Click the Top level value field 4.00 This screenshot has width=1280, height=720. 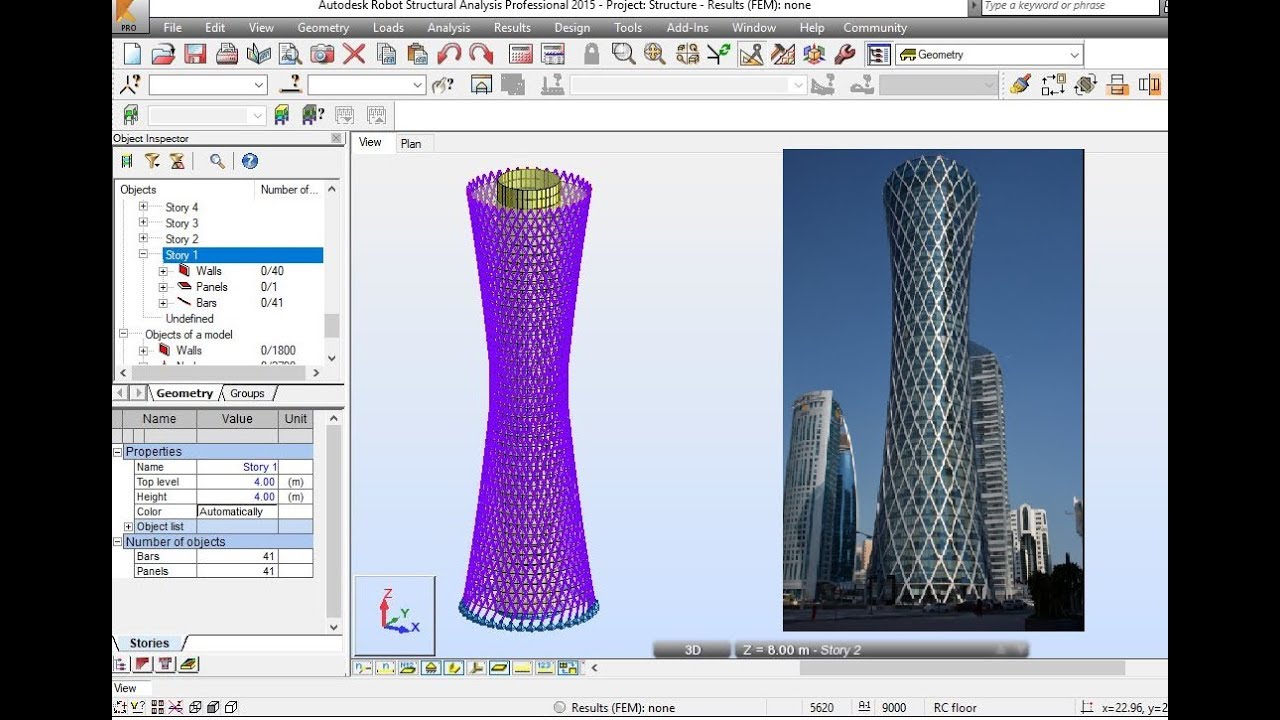coord(237,482)
